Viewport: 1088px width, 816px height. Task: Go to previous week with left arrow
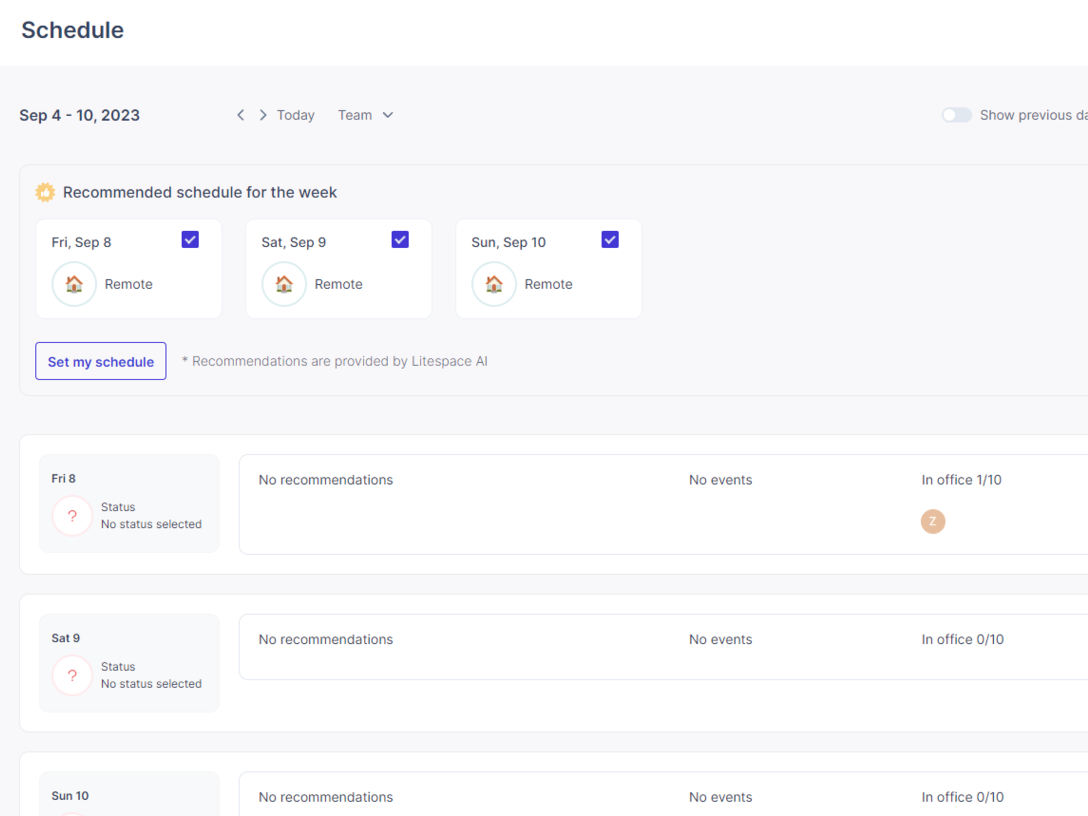240,115
